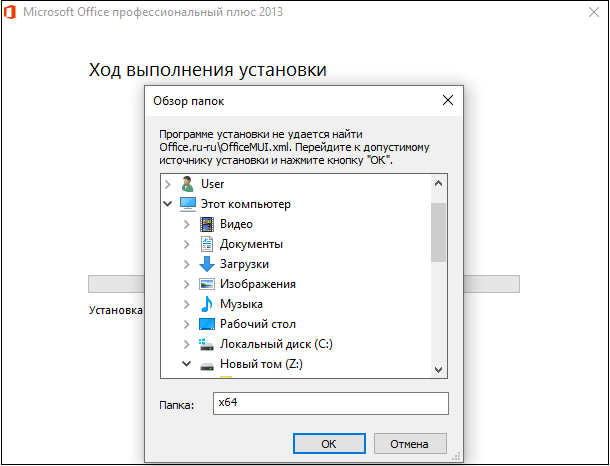Click the Документы page icon
This screenshot has width=610, height=466.
tap(207, 244)
